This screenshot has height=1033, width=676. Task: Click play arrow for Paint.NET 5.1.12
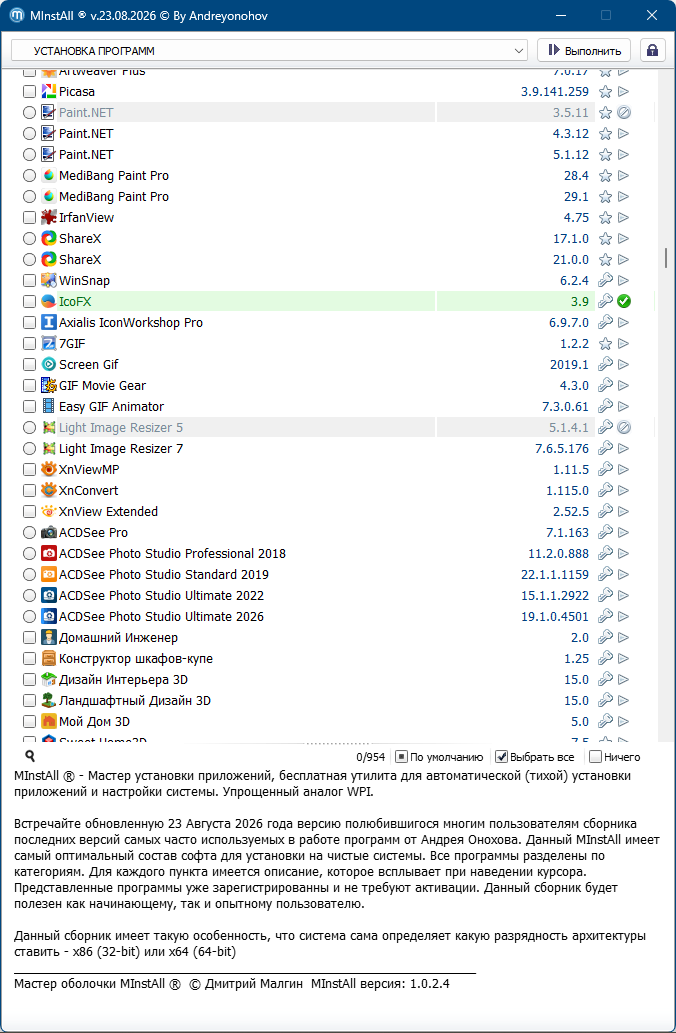point(623,155)
